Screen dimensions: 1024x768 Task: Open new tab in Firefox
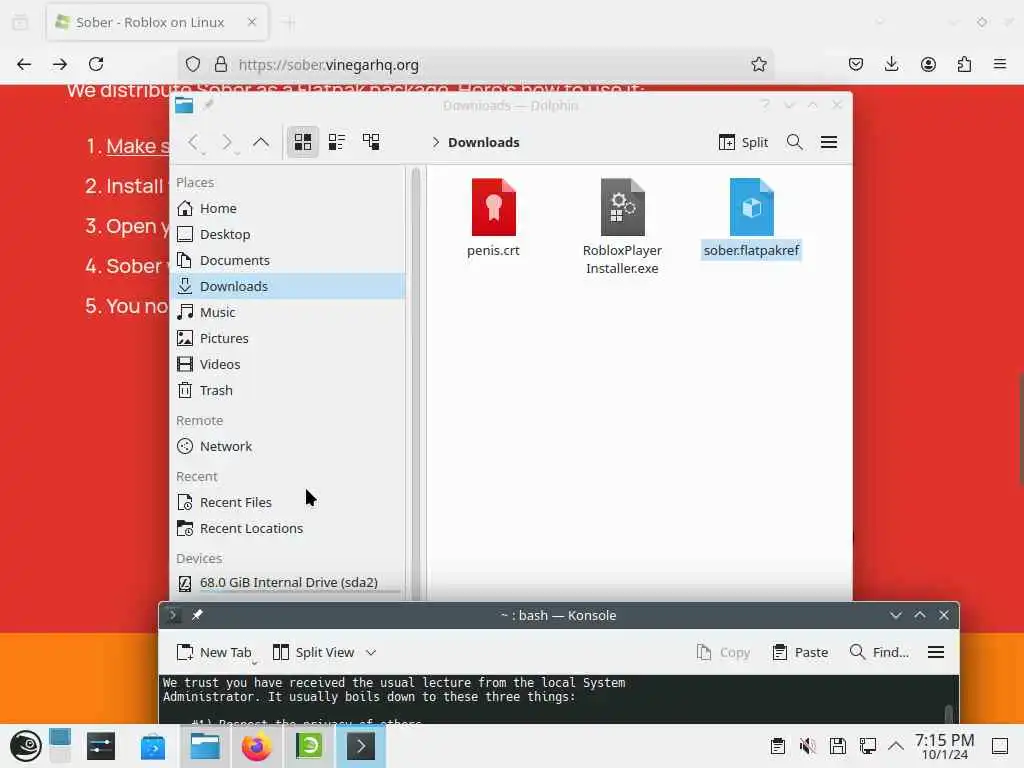click(289, 23)
